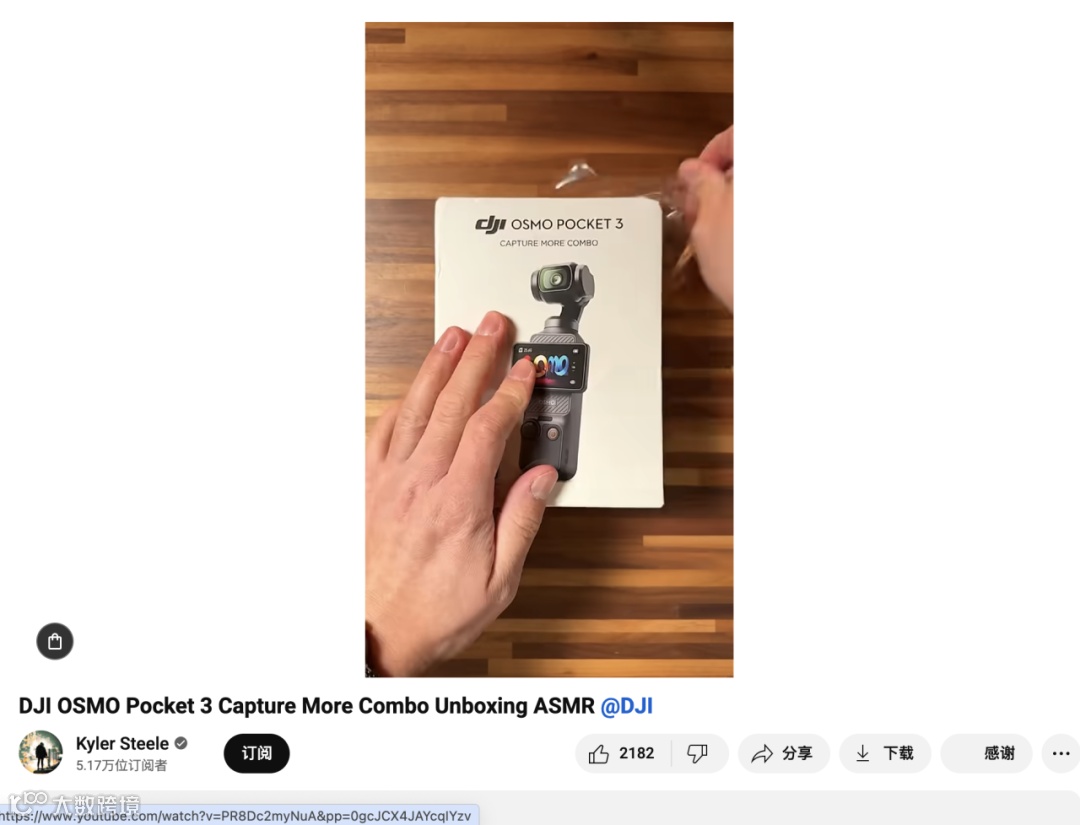The image size is (1080, 825).
Task: Click the 感谢 thanks button
Action: [x=986, y=753]
